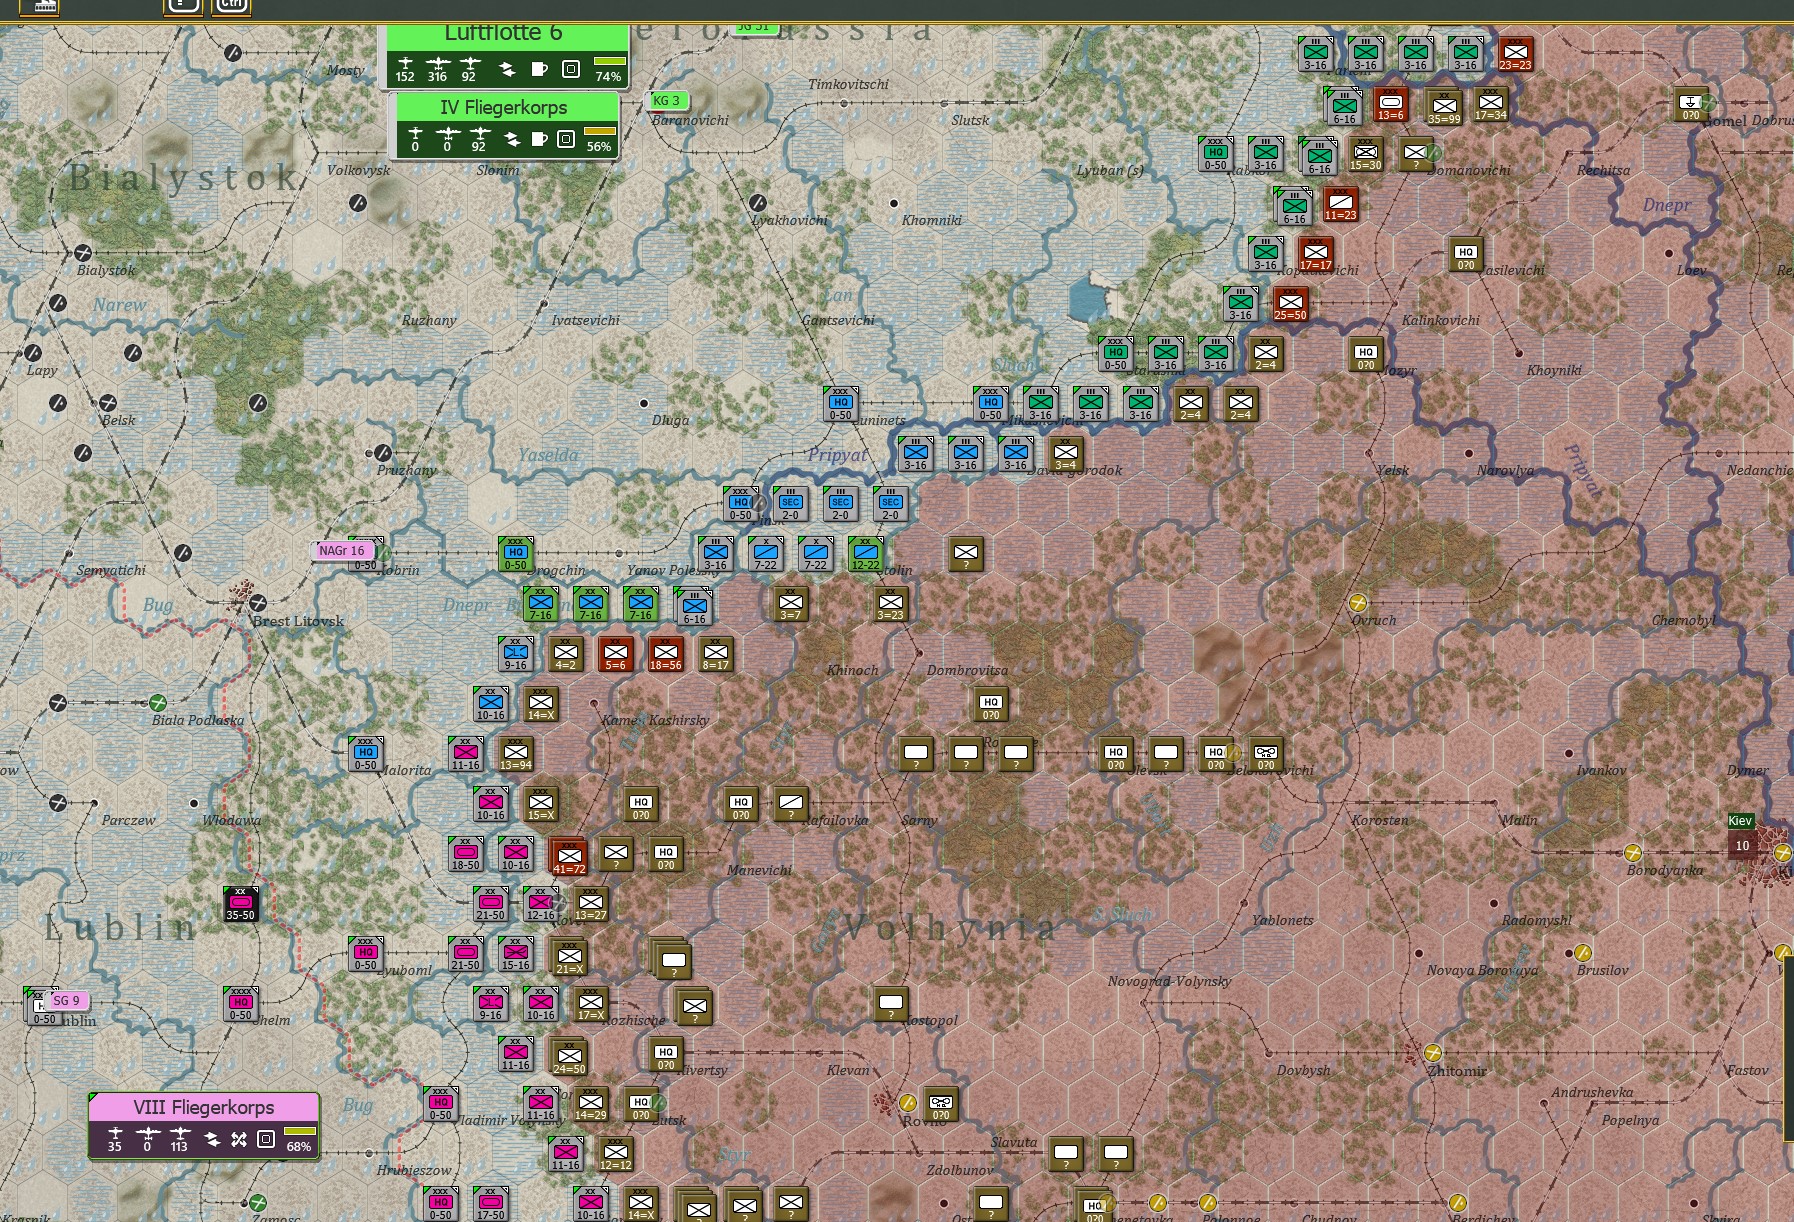Select the Soviet 17=34 corps counter
1794x1222 pixels.
(1490, 104)
